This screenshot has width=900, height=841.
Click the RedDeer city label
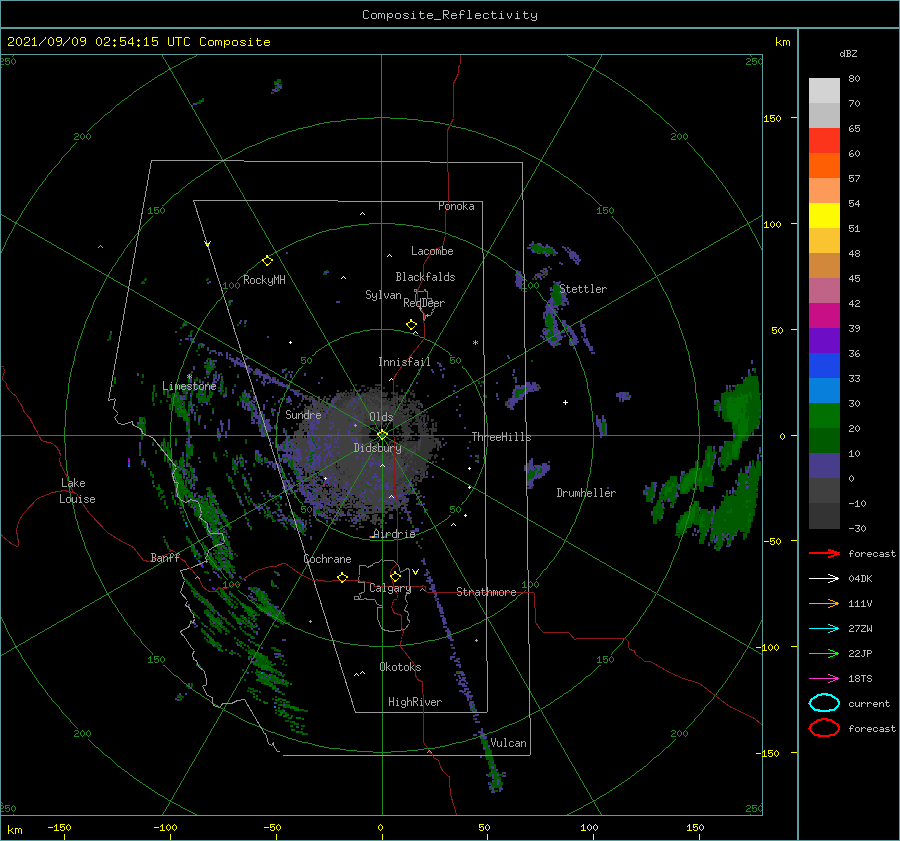424,303
